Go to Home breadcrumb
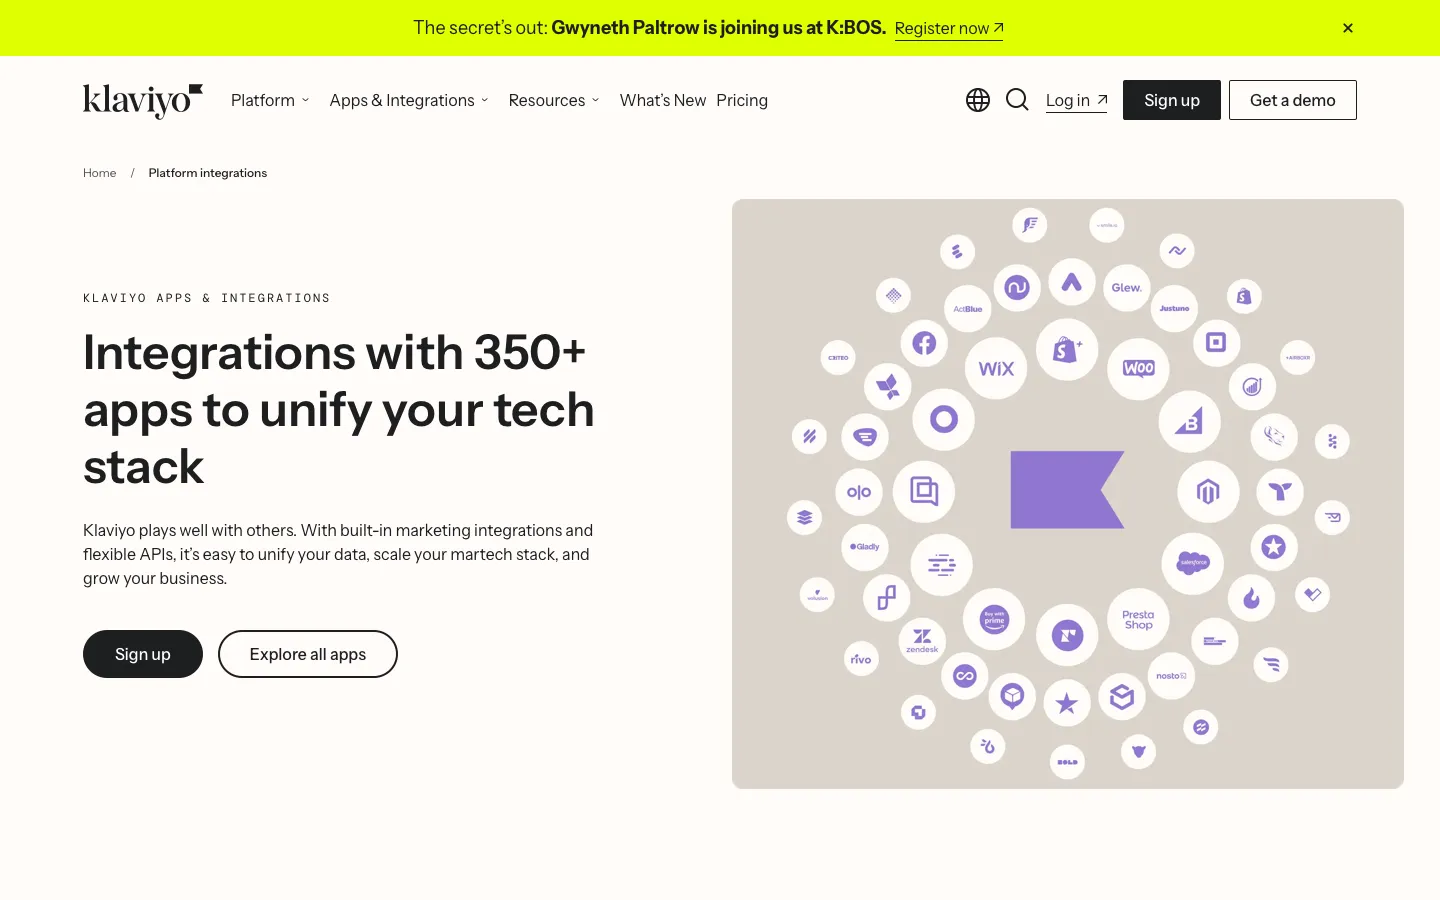Screen dimensions: 1440x900 (100, 173)
